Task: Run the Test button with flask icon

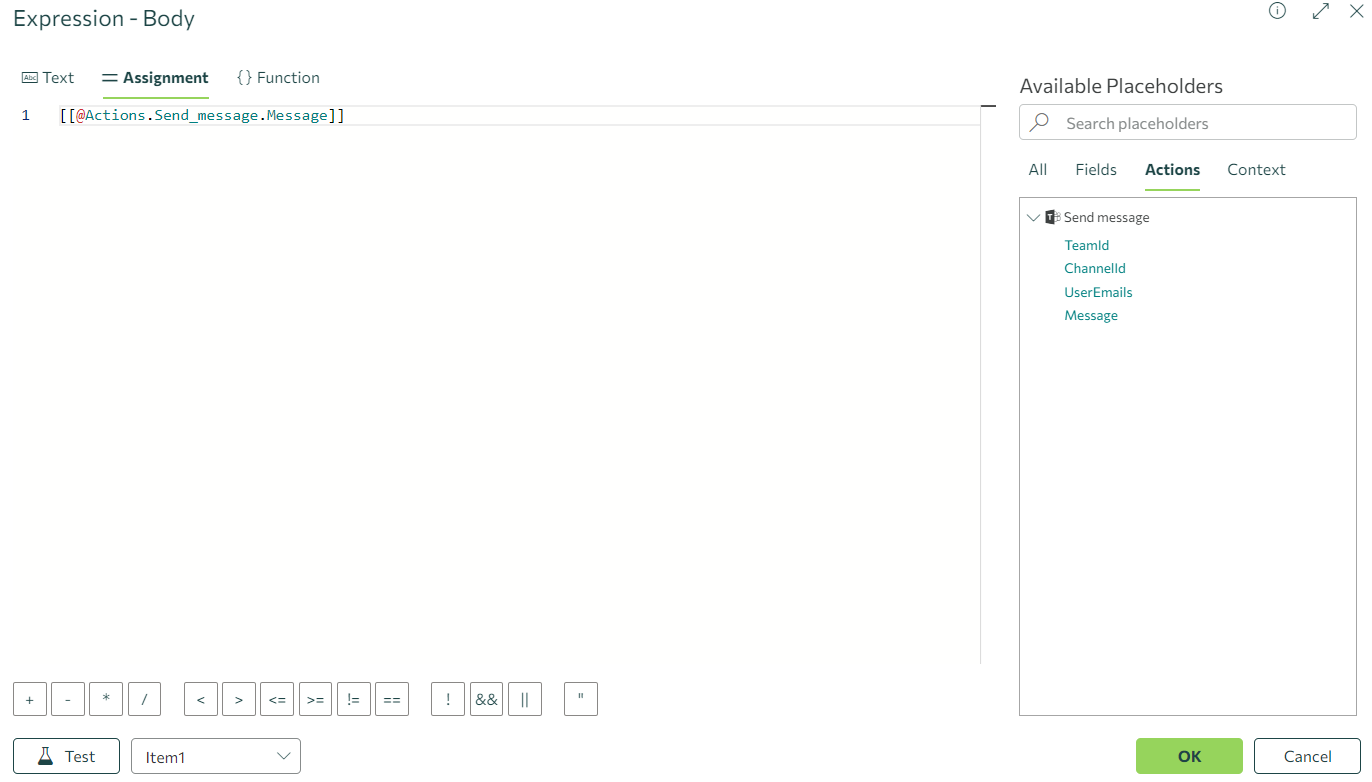Action: pos(66,756)
